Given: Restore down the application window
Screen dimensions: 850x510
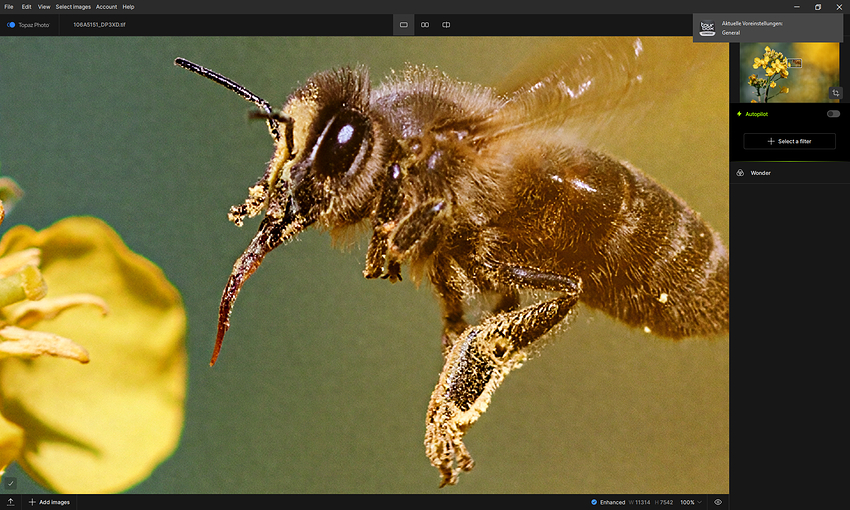Looking at the screenshot, I should [817, 7].
